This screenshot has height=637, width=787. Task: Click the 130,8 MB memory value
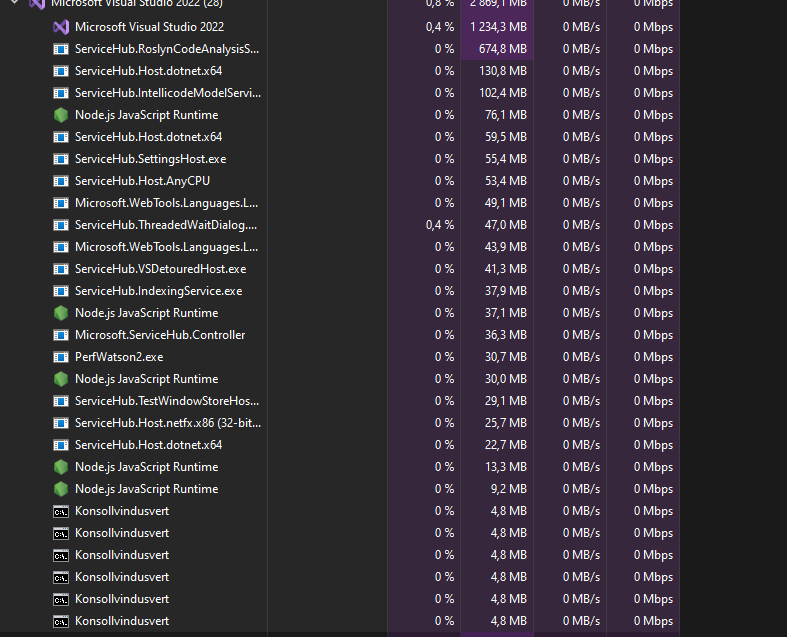click(503, 71)
